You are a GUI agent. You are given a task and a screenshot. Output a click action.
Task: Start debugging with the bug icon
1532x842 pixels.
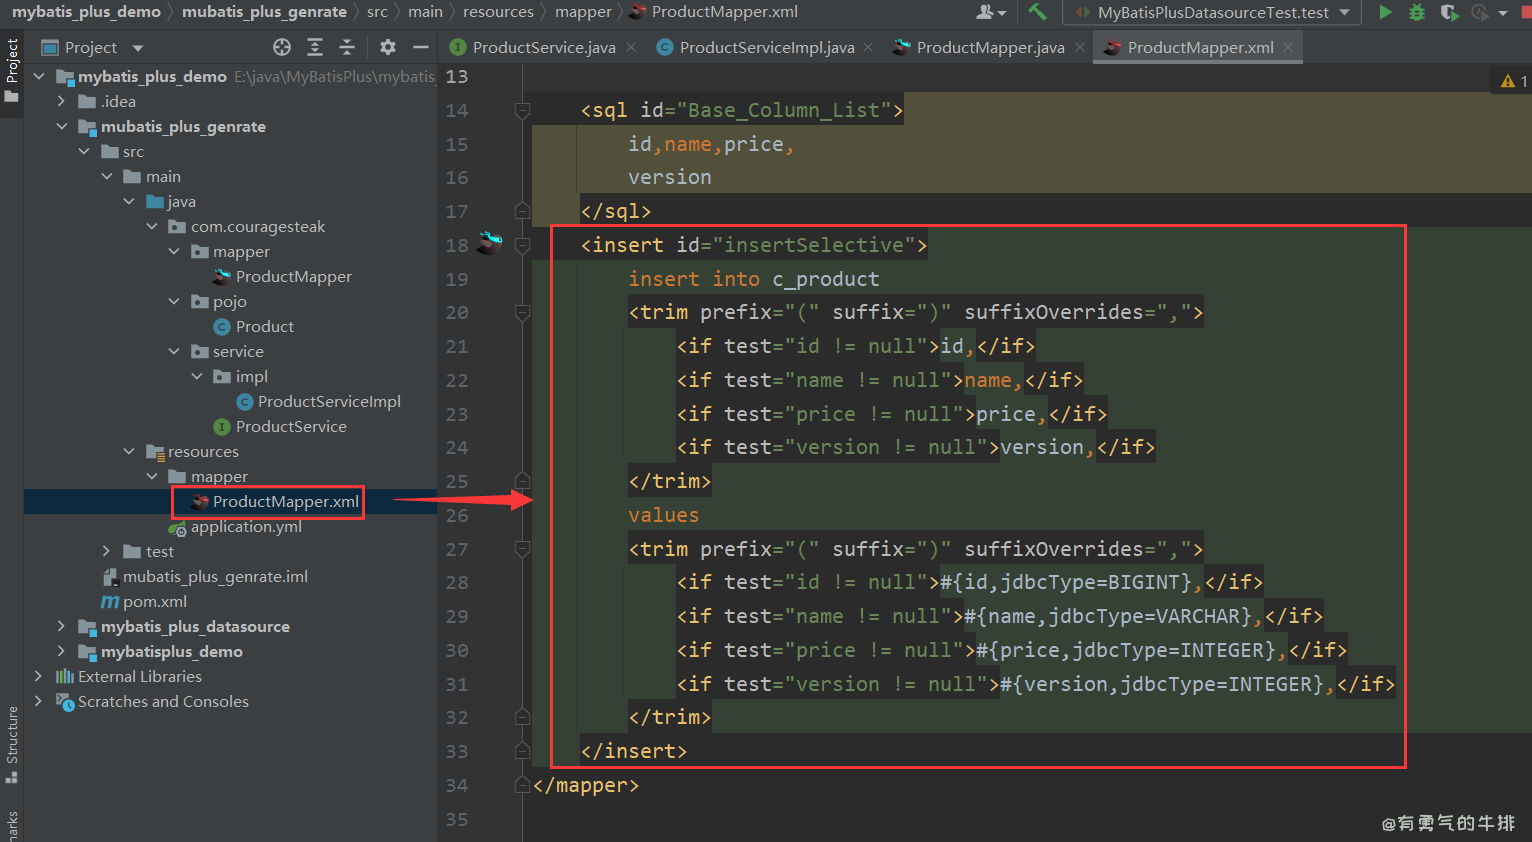tap(1417, 12)
